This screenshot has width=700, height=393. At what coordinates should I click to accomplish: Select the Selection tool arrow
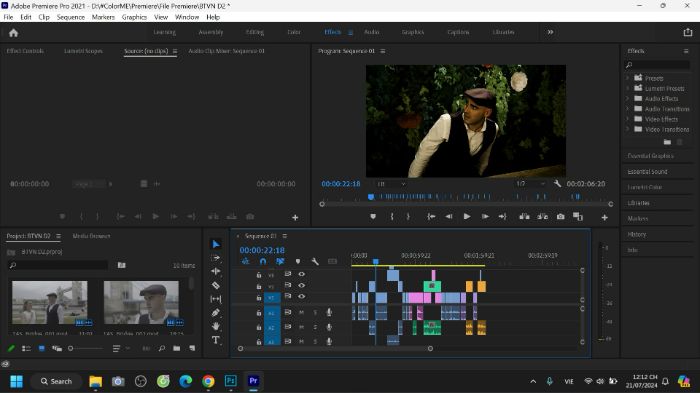coord(216,244)
